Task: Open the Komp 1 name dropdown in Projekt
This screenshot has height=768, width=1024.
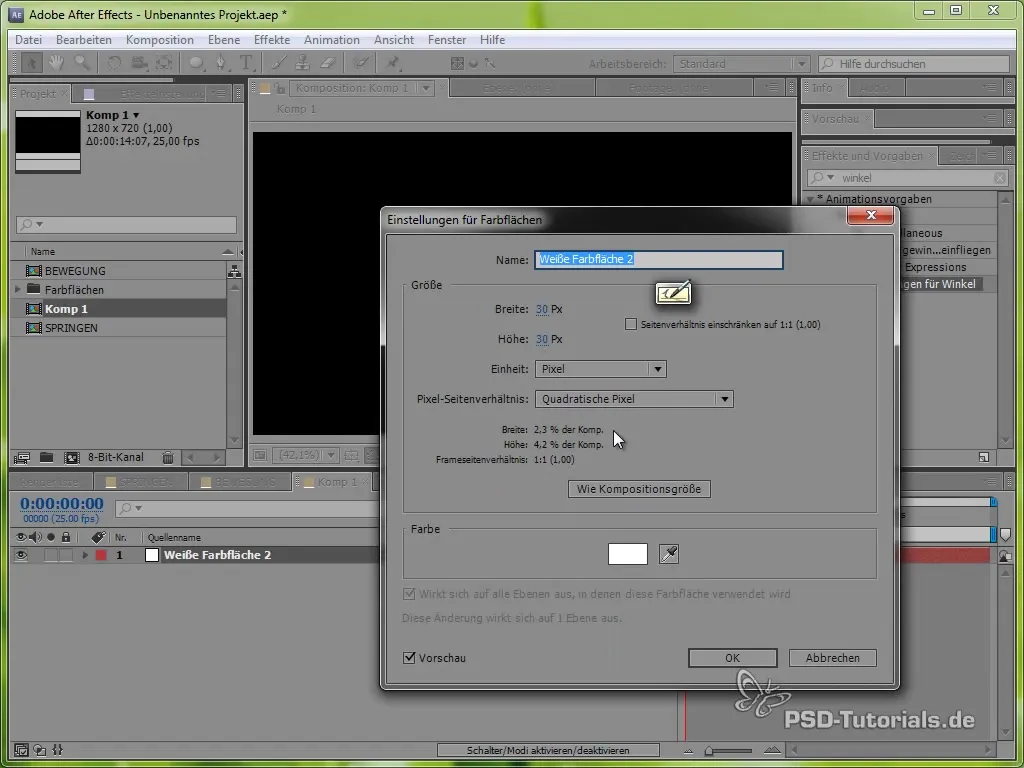Action: pyautogui.click(x=136, y=115)
